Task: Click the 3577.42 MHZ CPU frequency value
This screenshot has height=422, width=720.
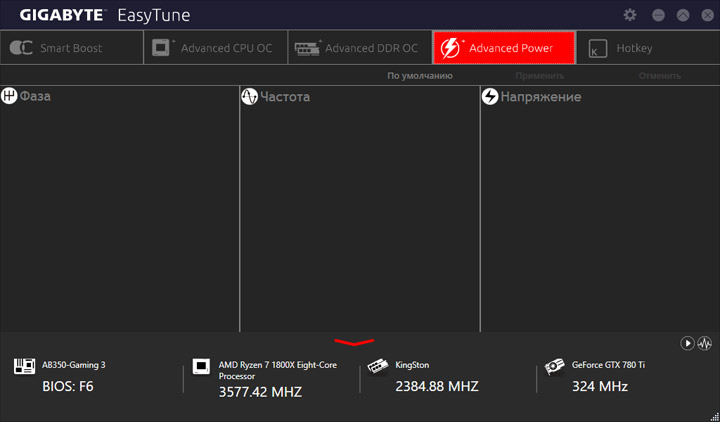Action: [260, 392]
